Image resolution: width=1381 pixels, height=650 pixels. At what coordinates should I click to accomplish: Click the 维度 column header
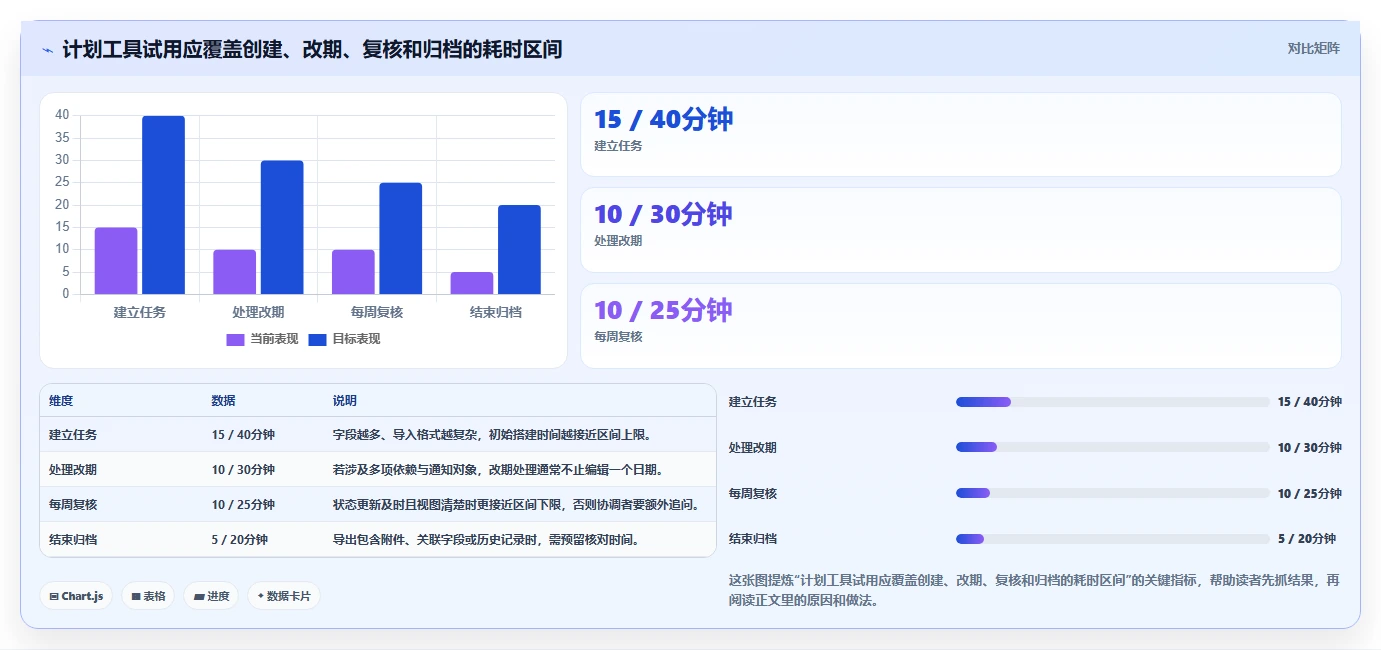[x=61, y=401]
